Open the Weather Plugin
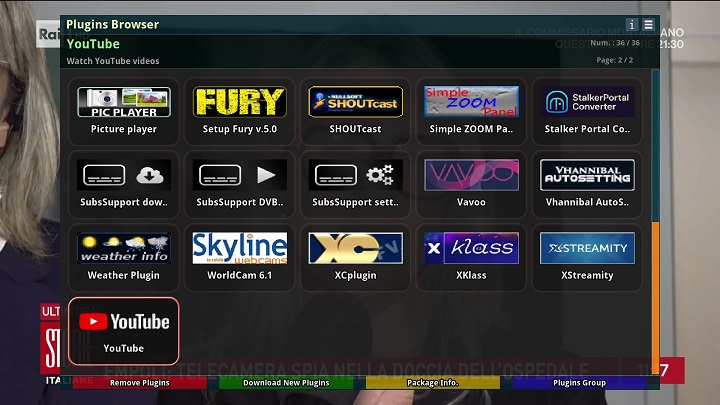 [x=124, y=258]
